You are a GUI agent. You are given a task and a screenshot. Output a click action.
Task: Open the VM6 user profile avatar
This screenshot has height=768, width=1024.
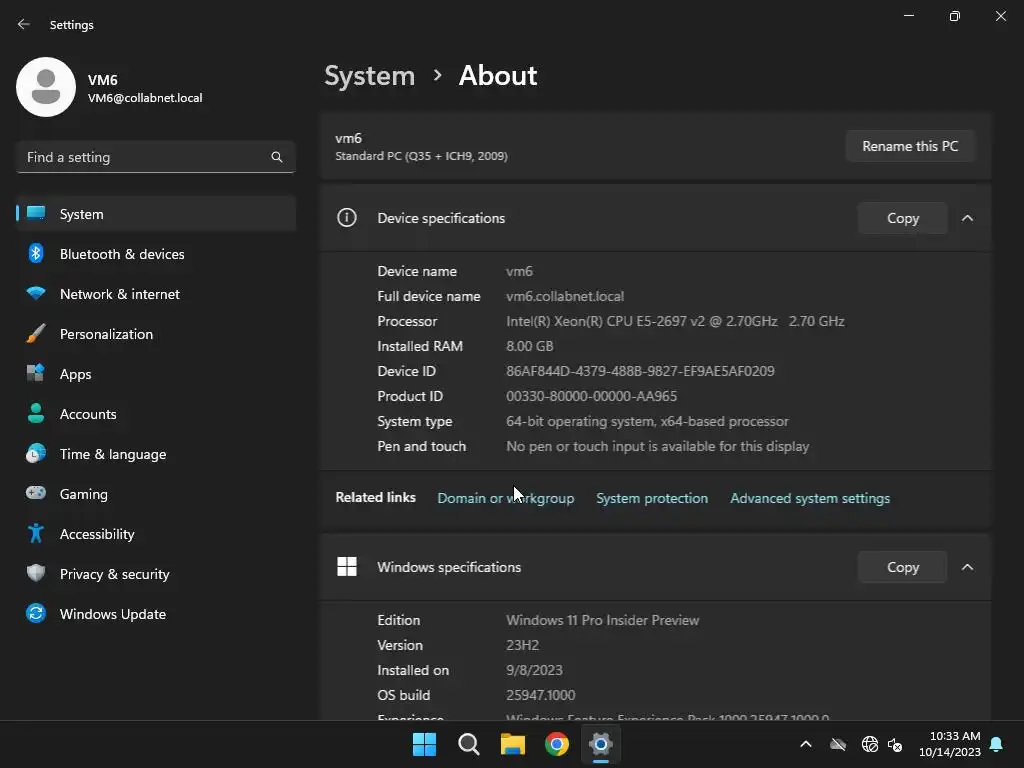(46, 87)
